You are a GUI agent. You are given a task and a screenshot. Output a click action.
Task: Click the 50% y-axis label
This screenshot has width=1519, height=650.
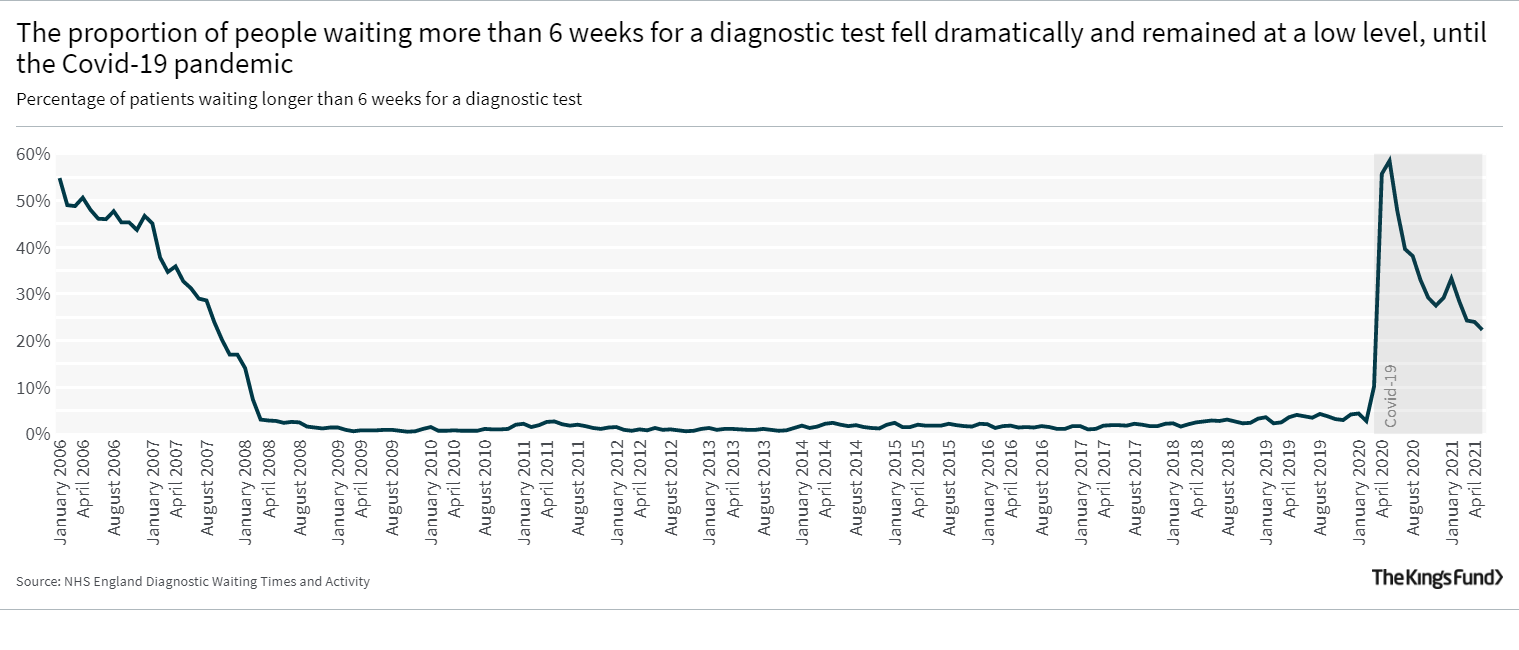point(33,201)
